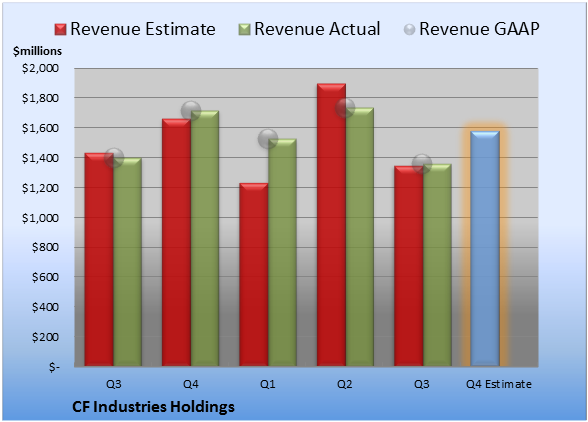Image resolution: width=588 pixels, height=422 pixels.
Task: Click the '$millions' axis unit label
Action: tap(38, 51)
